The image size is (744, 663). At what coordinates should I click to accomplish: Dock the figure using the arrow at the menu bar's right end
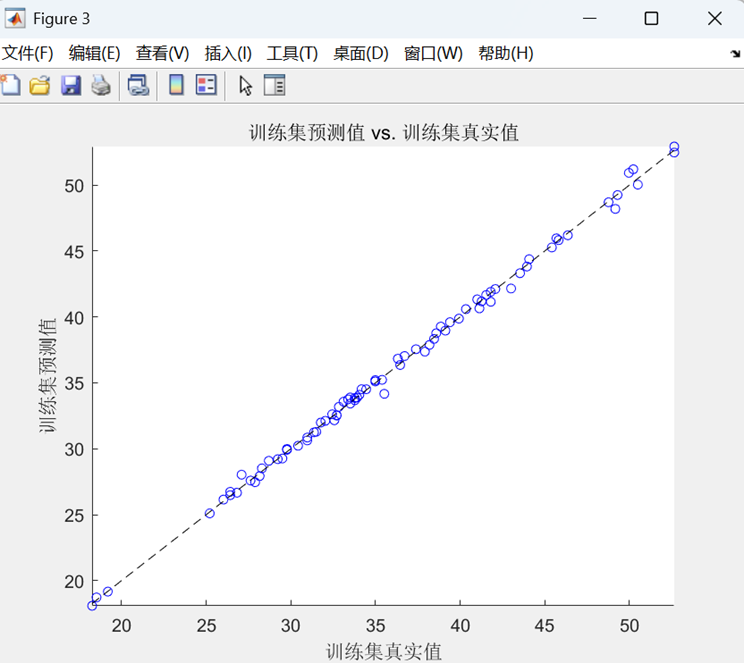pos(735,54)
